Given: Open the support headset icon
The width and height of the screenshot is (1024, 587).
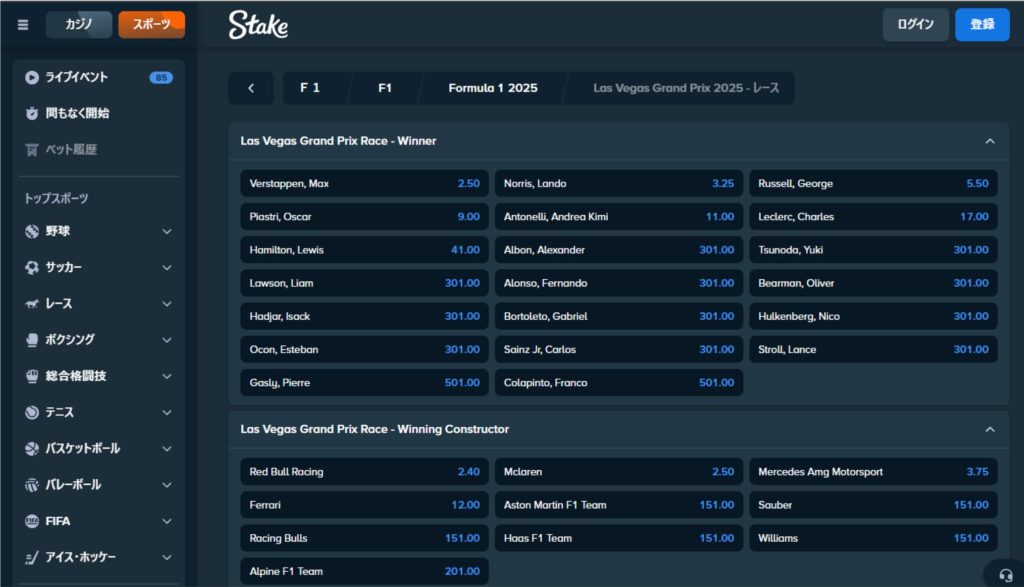Looking at the screenshot, I should (1003, 573).
